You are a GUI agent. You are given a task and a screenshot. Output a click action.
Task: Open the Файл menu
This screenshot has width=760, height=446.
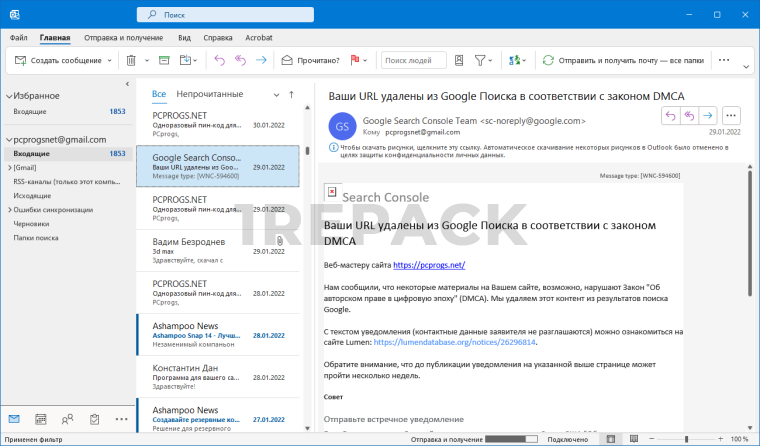pos(18,37)
